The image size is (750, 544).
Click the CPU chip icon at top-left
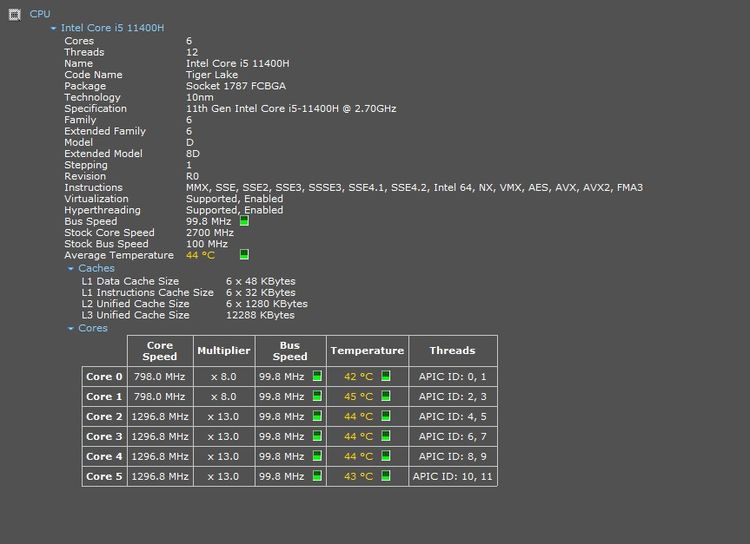[x=12, y=14]
